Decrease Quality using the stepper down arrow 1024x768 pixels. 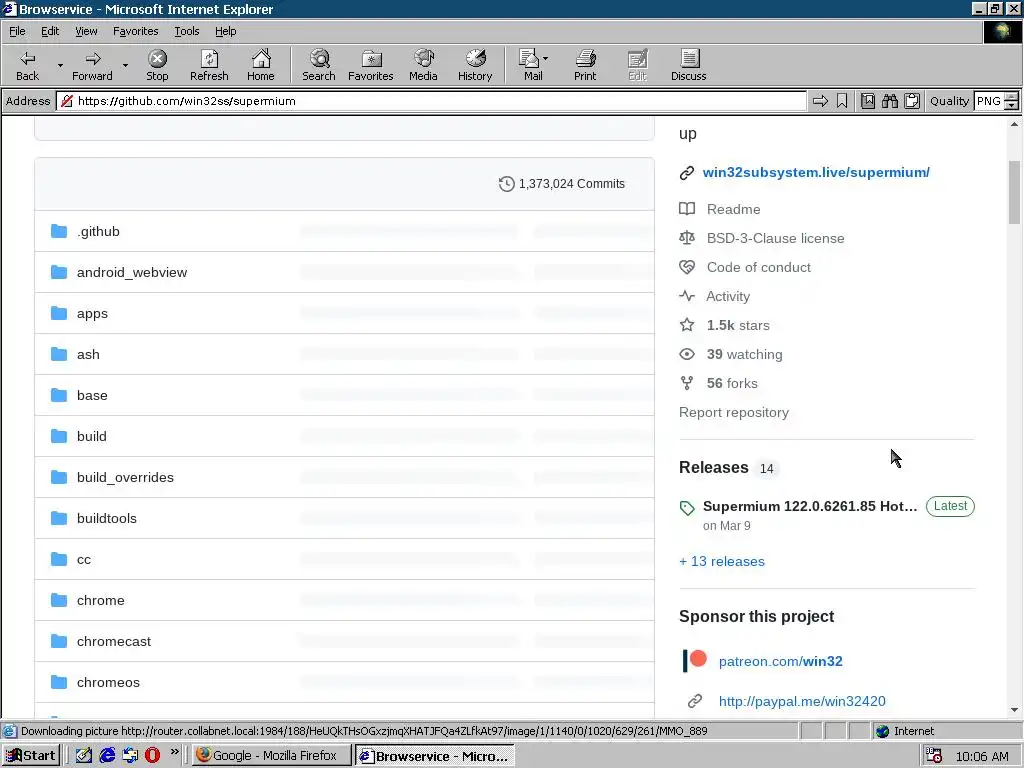(x=1012, y=105)
